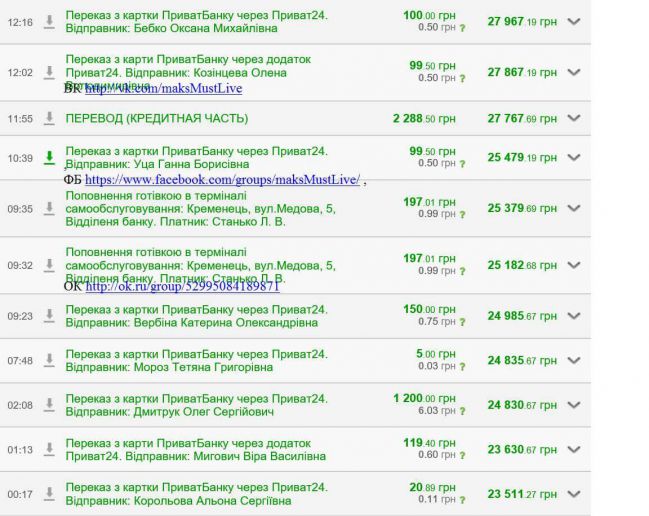Expand details for 09:23 Вербіна Катерина transfer

coord(574,316)
